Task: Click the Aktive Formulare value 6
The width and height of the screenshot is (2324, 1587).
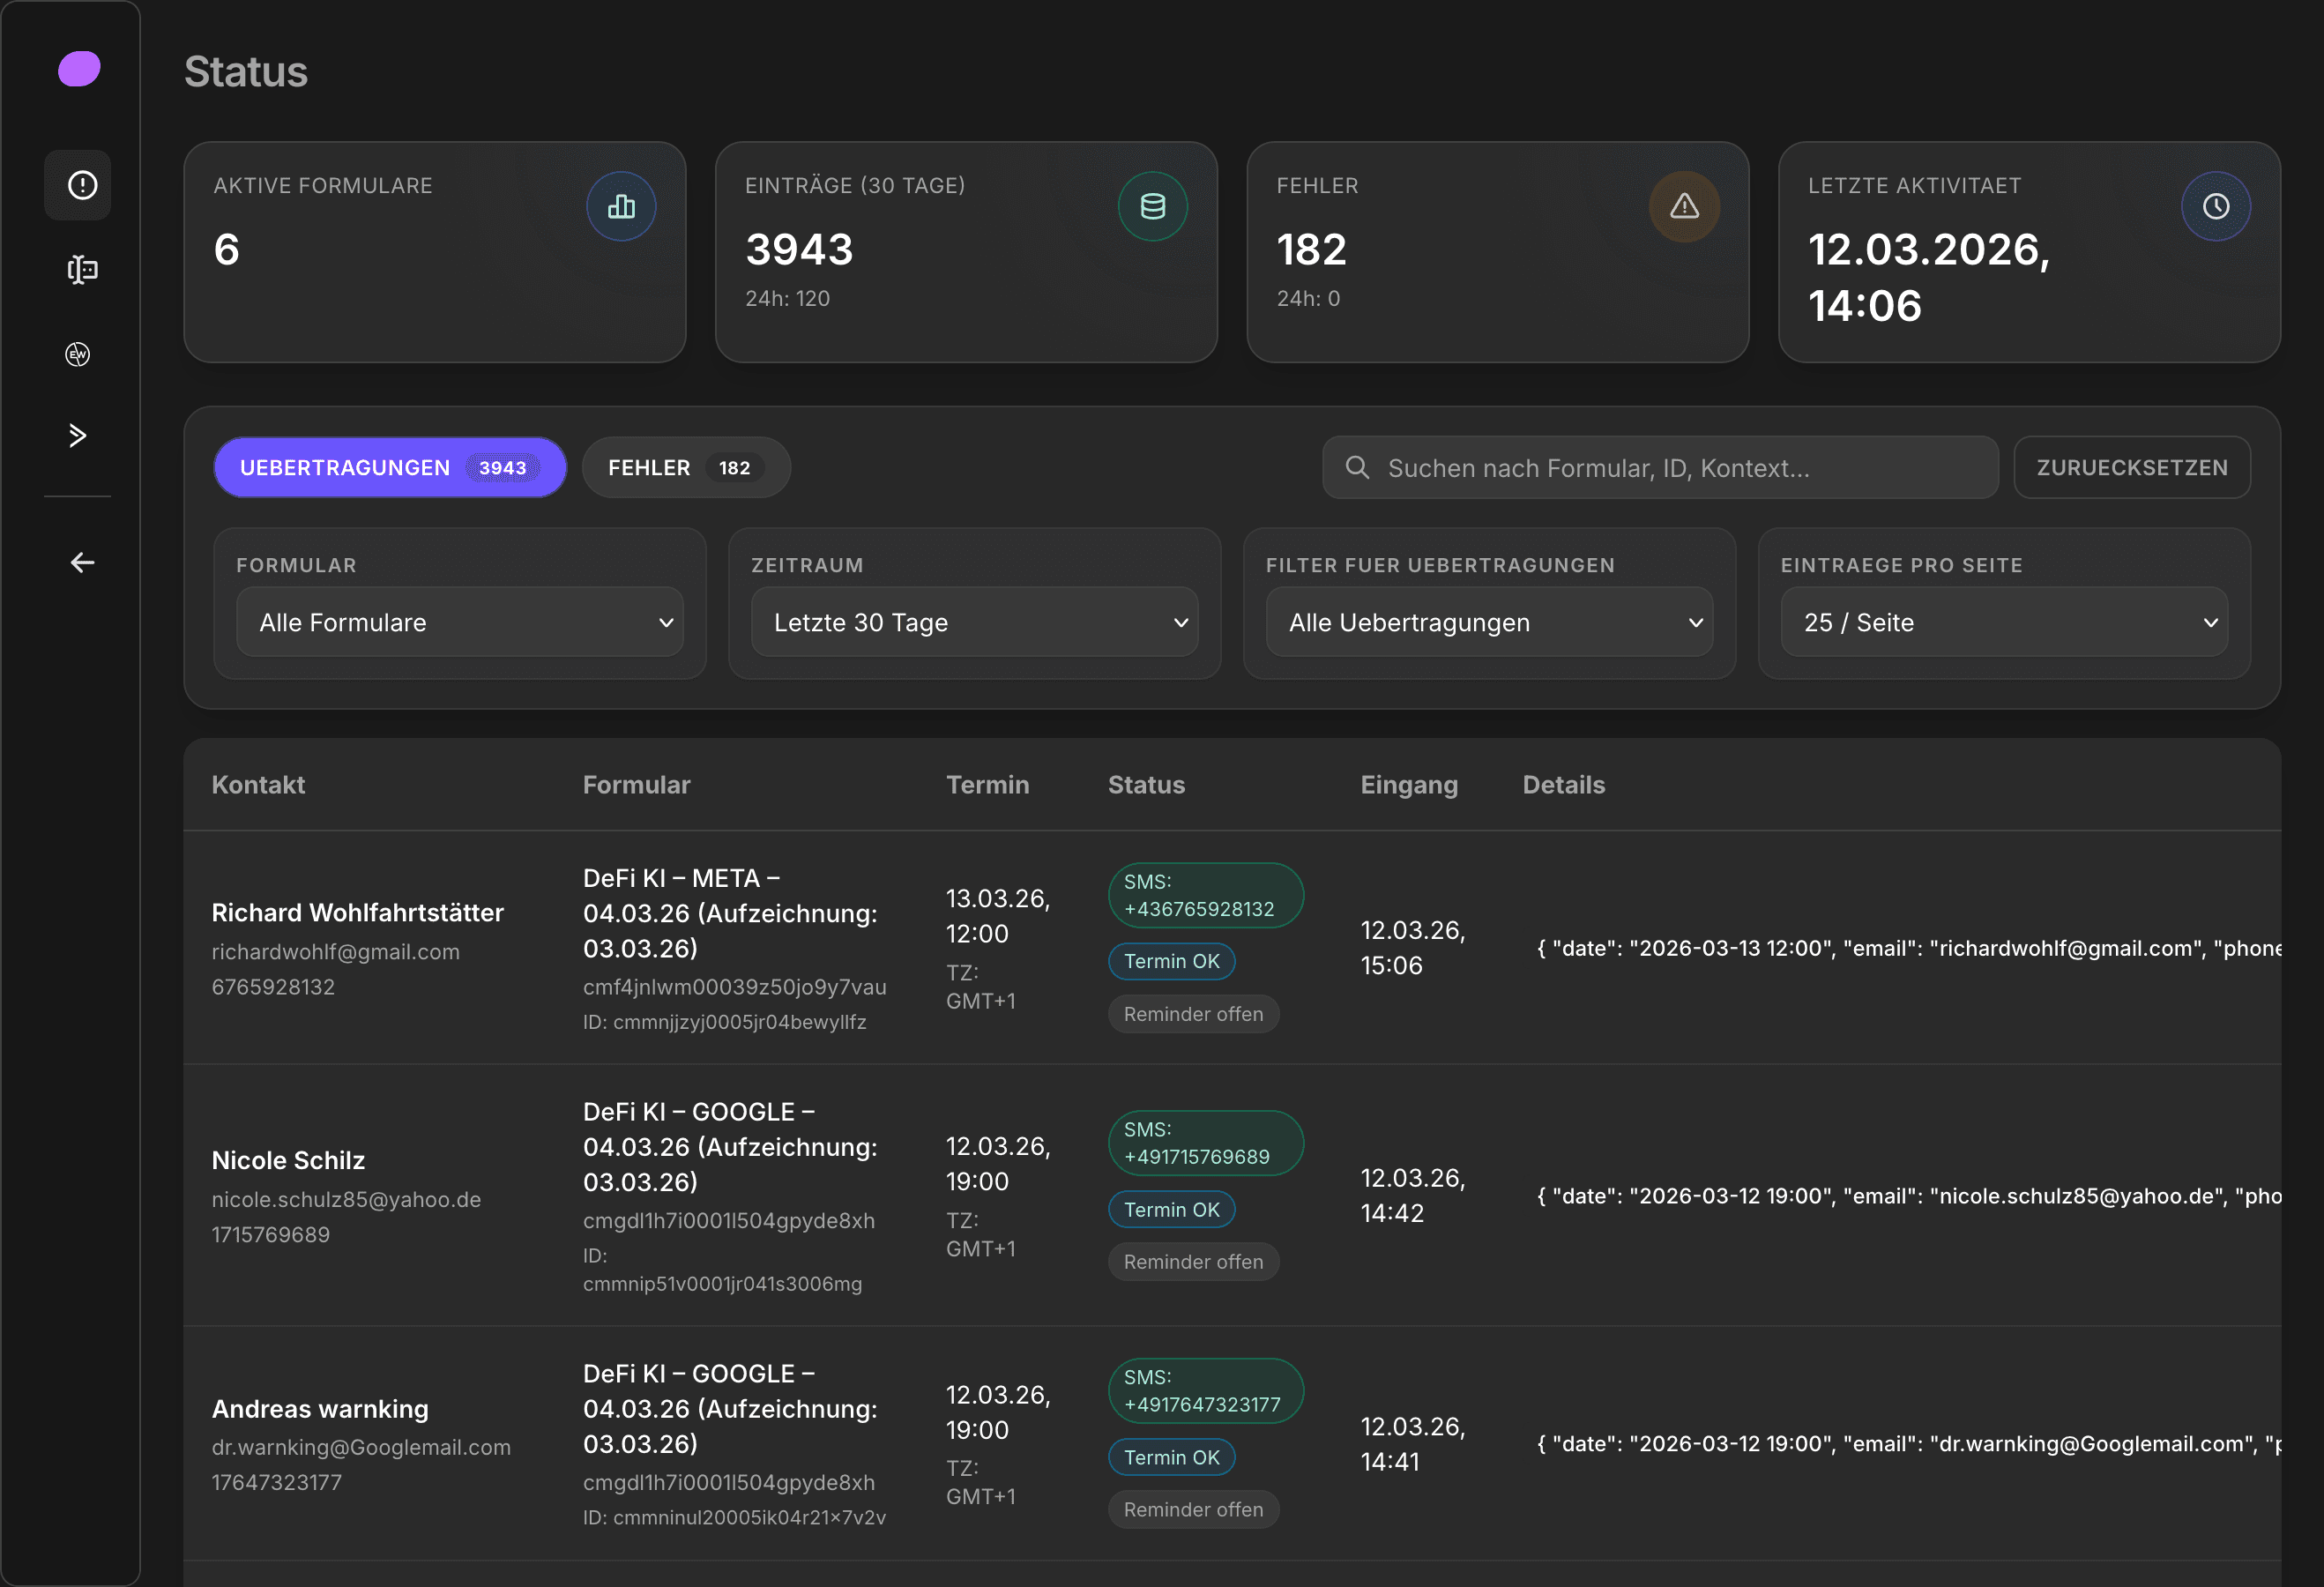Action: tap(227, 249)
